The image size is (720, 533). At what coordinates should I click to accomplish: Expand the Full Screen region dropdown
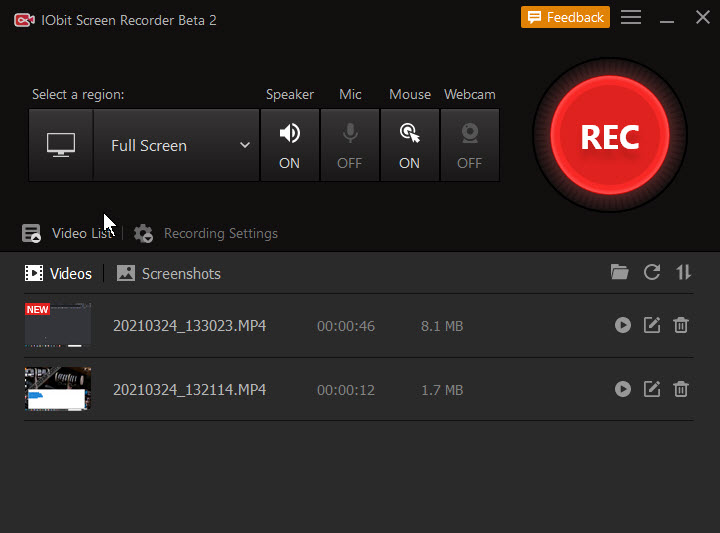[176, 145]
